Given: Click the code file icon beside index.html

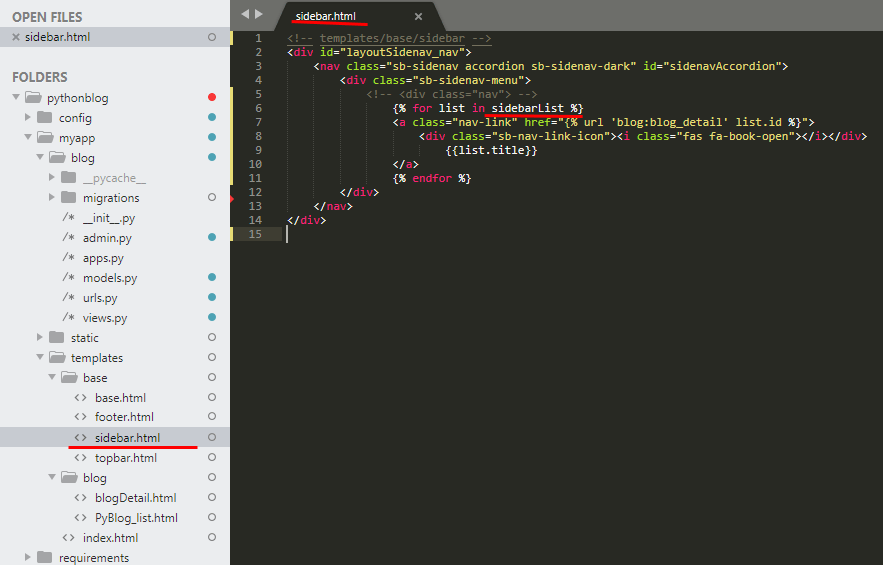Looking at the screenshot, I should tap(69, 537).
